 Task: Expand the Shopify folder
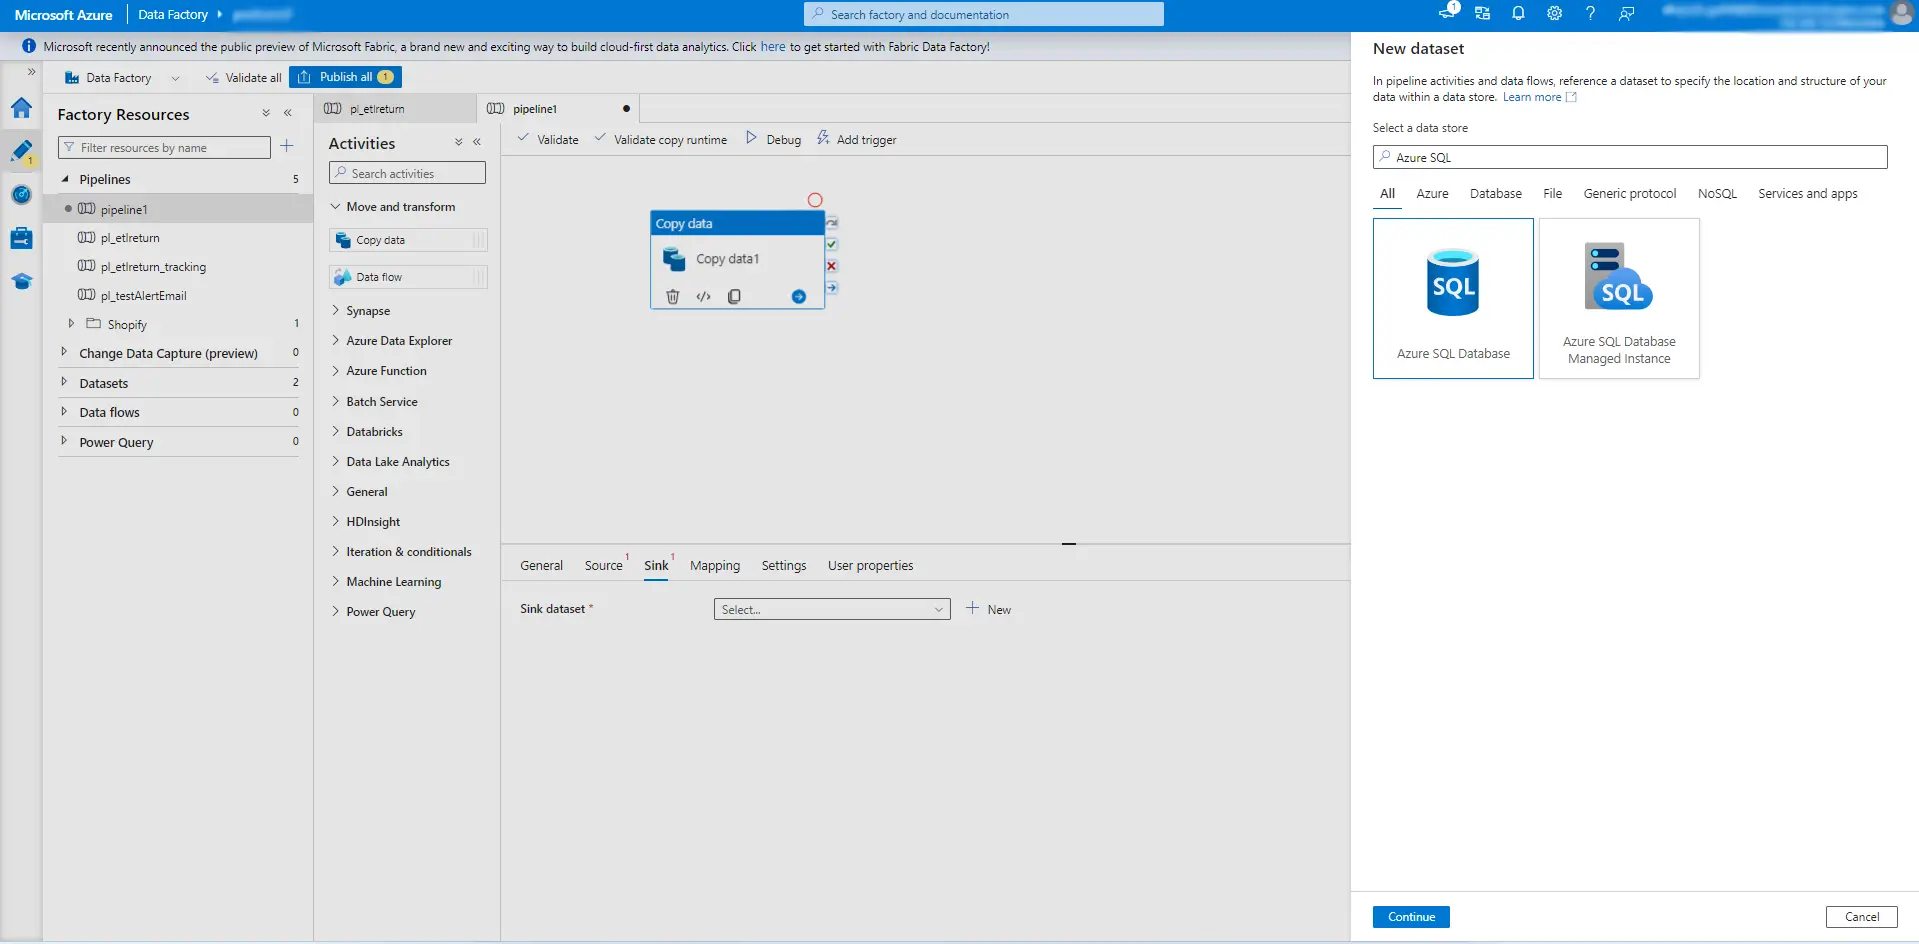click(71, 324)
